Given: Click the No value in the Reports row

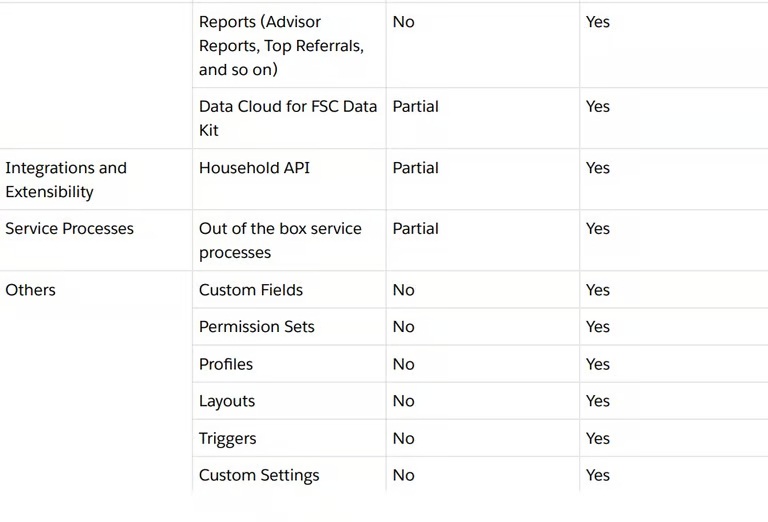Looking at the screenshot, I should pyautogui.click(x=403, y=22).
